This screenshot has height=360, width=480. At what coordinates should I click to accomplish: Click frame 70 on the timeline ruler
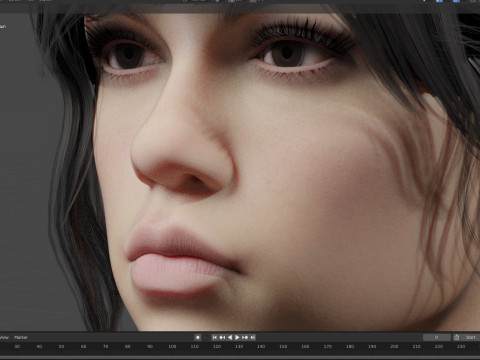[106, 347]
